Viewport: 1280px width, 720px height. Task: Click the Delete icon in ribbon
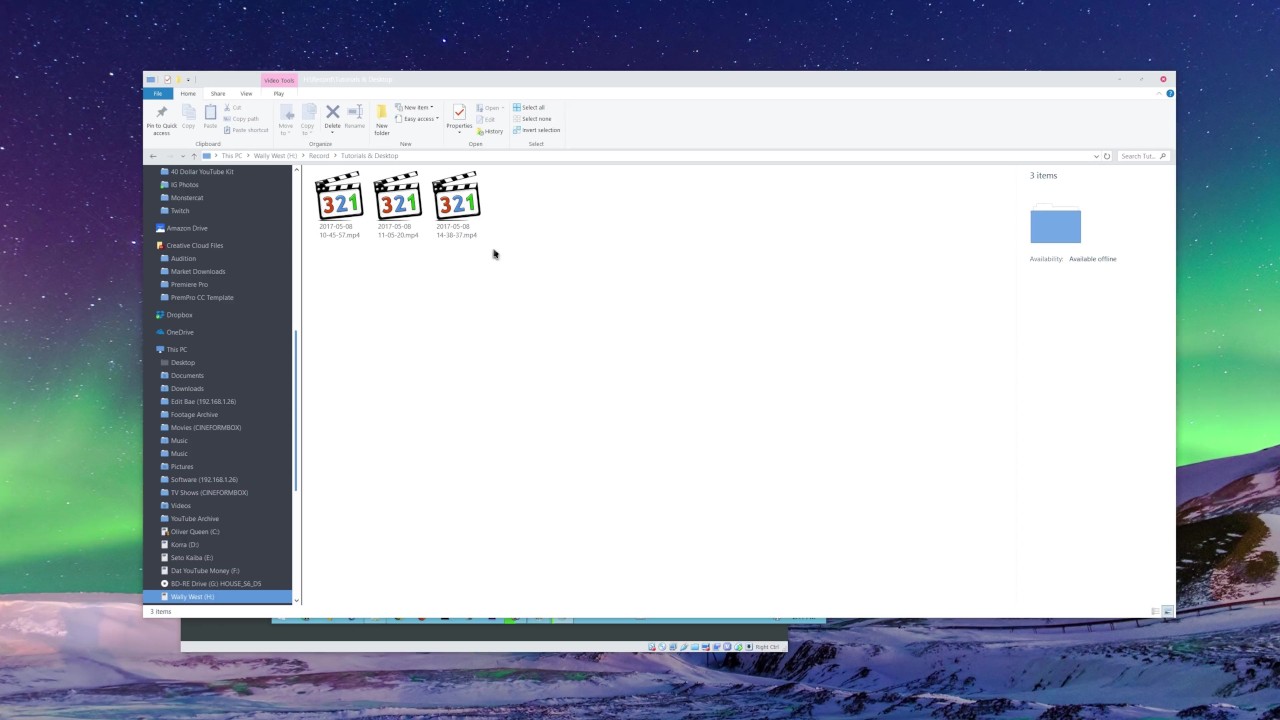[x=332, y=116]
